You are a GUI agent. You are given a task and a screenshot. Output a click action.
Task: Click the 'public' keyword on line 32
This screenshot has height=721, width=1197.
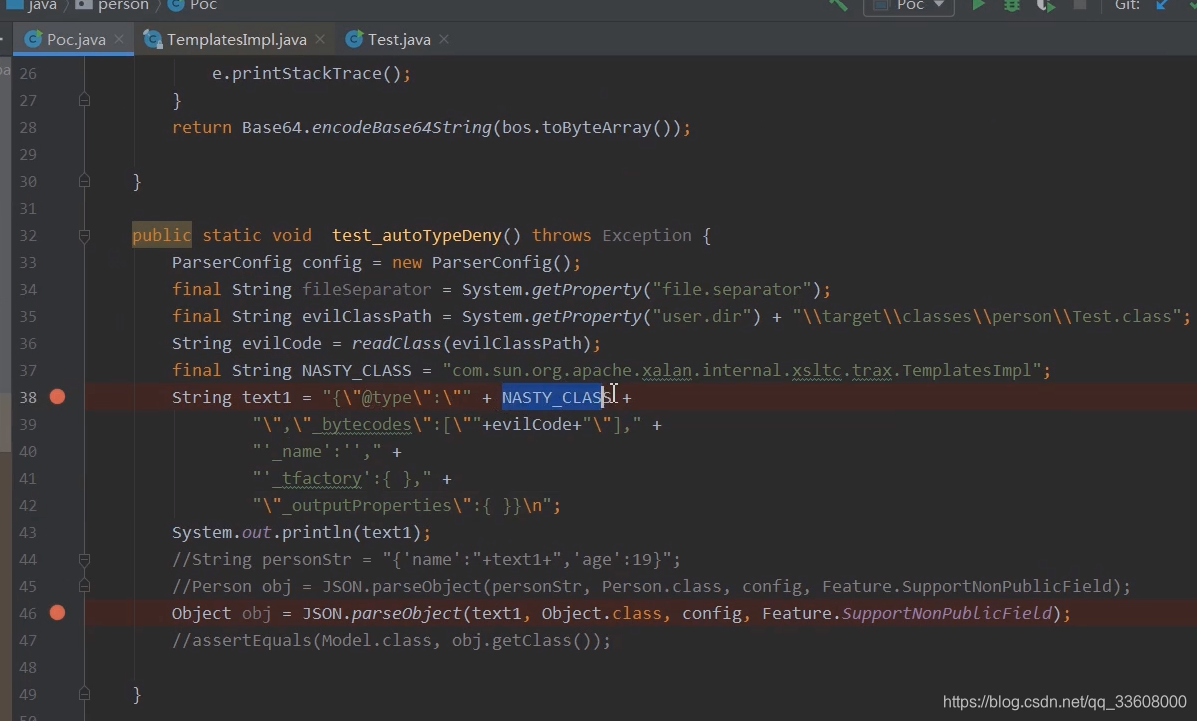click(161, 235)
